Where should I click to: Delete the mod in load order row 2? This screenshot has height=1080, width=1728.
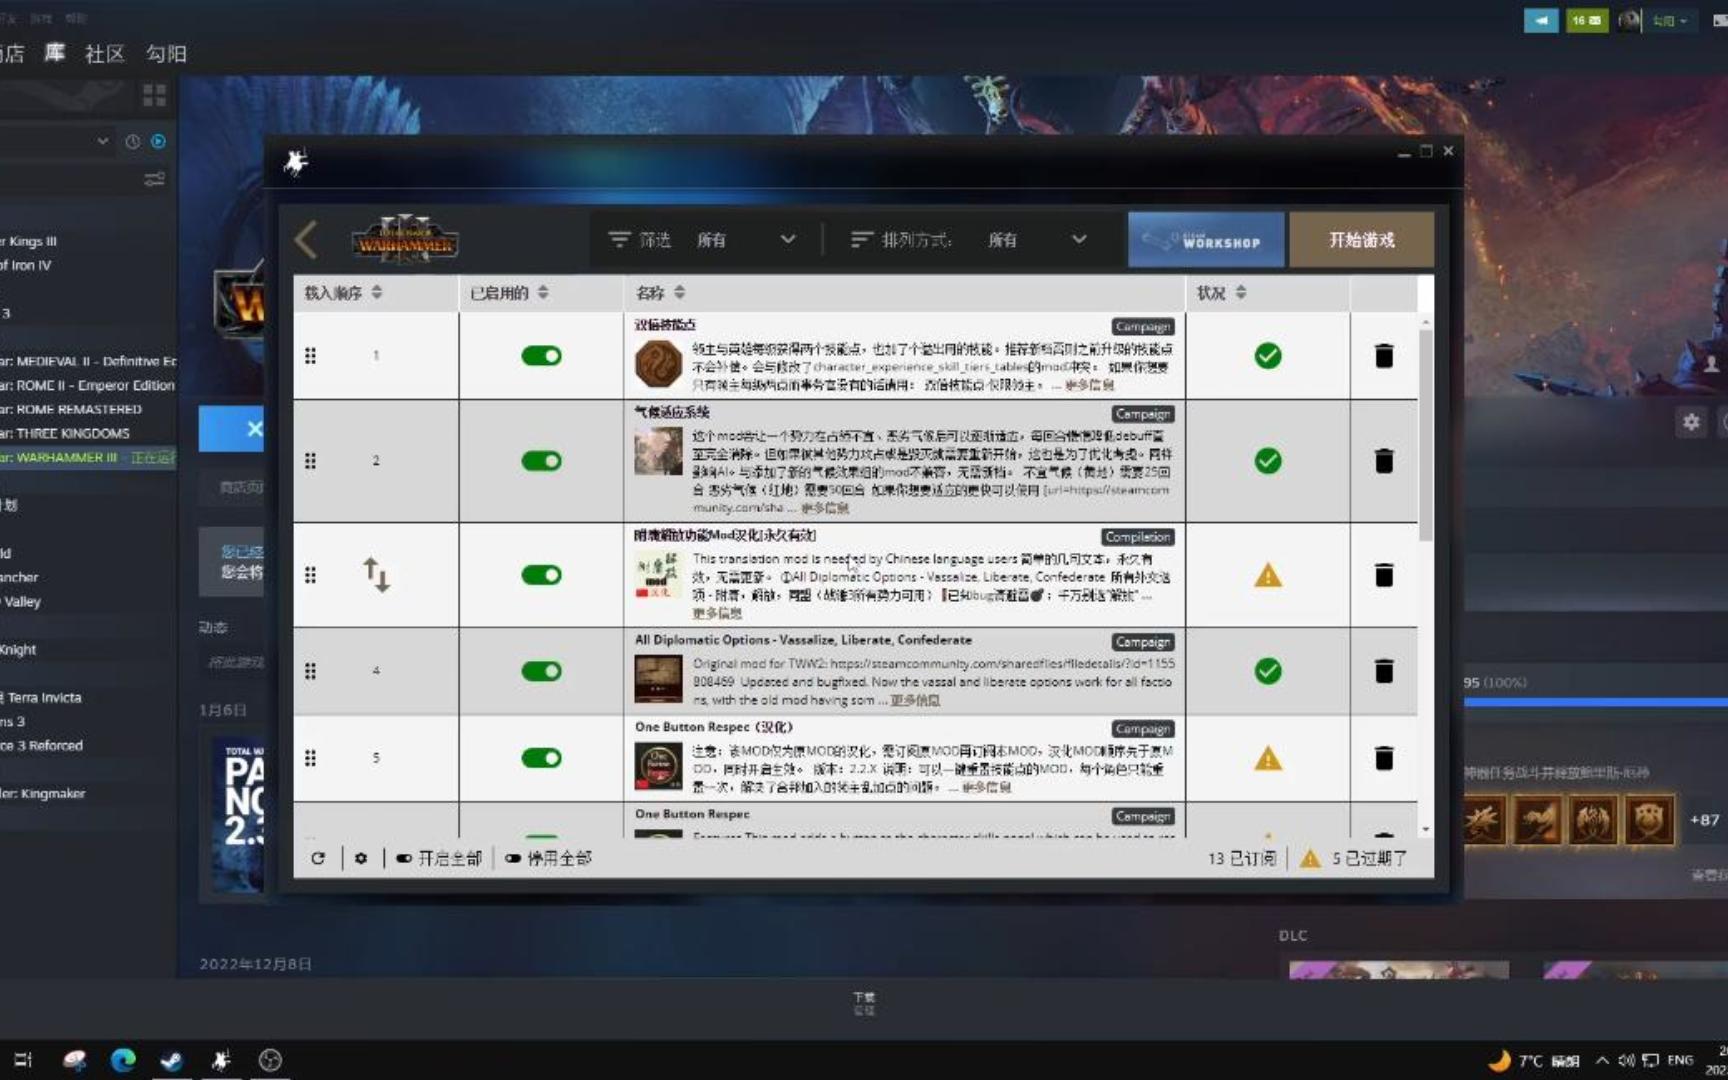click(1384, 461)
